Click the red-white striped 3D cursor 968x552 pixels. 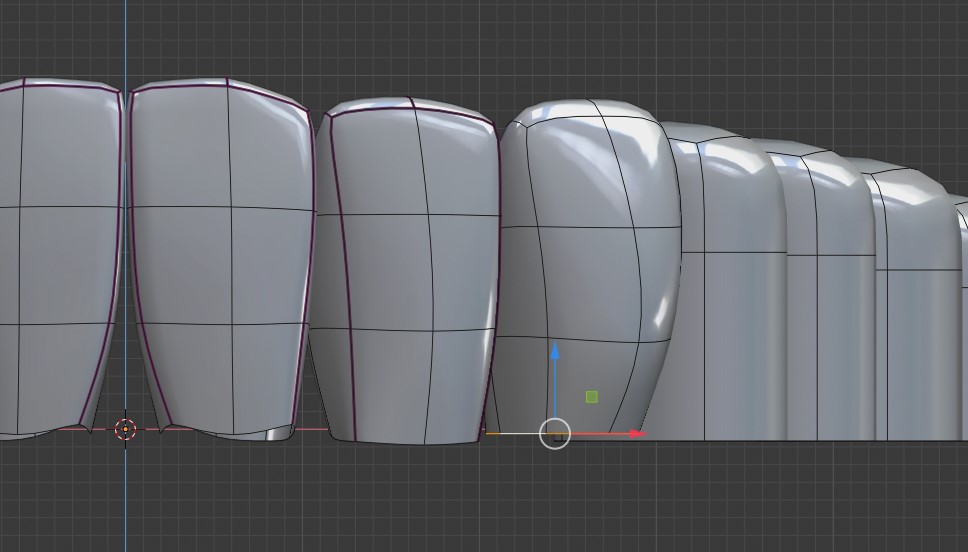(126, 429)
